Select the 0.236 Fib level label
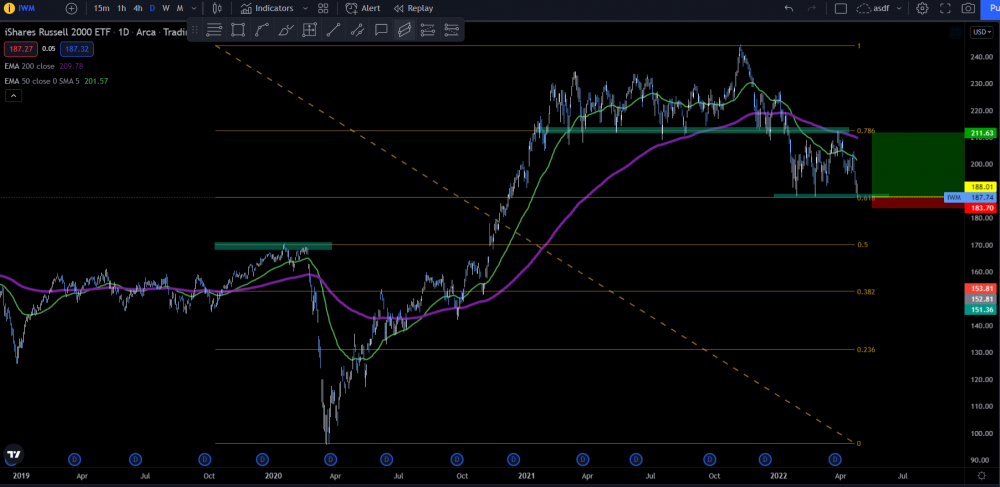The width and height of the screenshot is (1000, 487). [865, 350]
